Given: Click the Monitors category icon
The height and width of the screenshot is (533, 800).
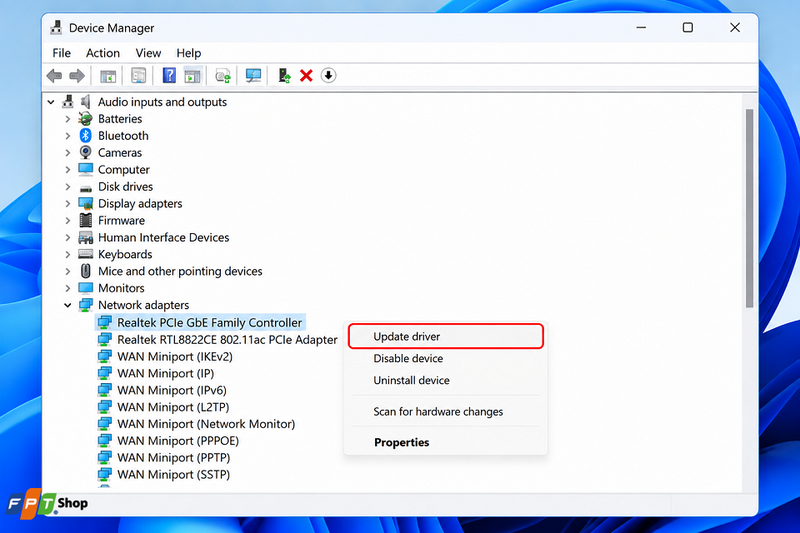Looking at the screenshot, I should coord(85,288).
